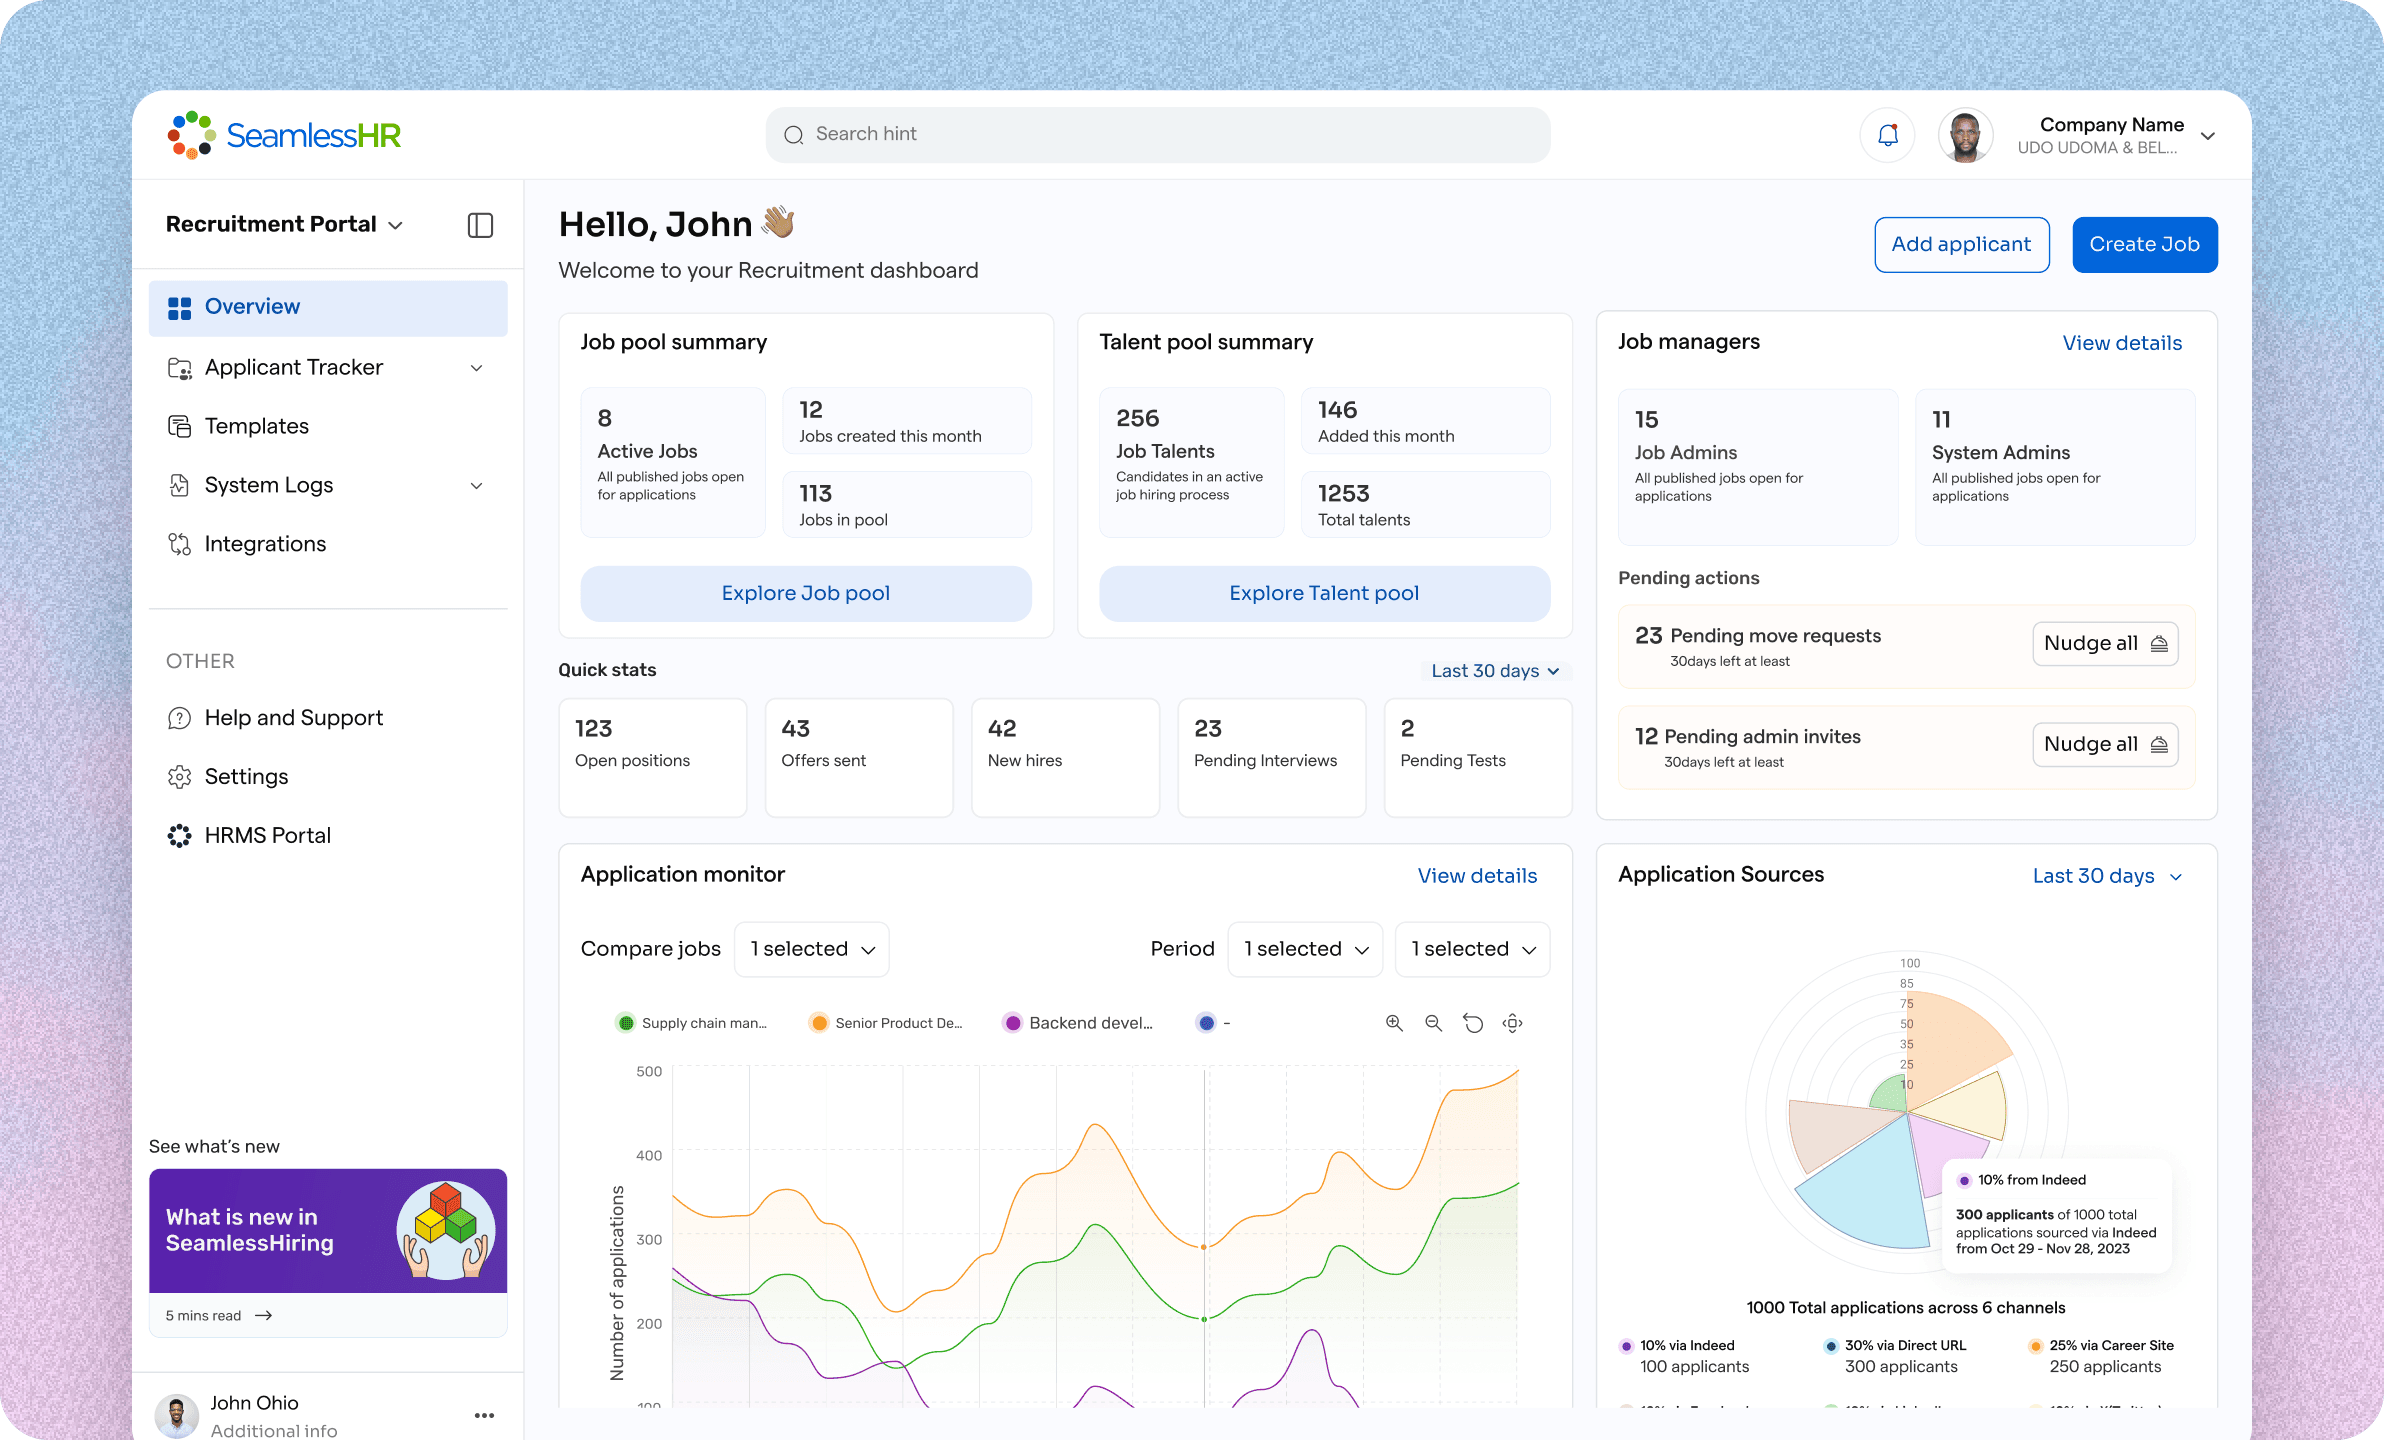Zoom in on the application monitor chart
The height and width of the screenshot is (1440, 2384).
1394,1023
